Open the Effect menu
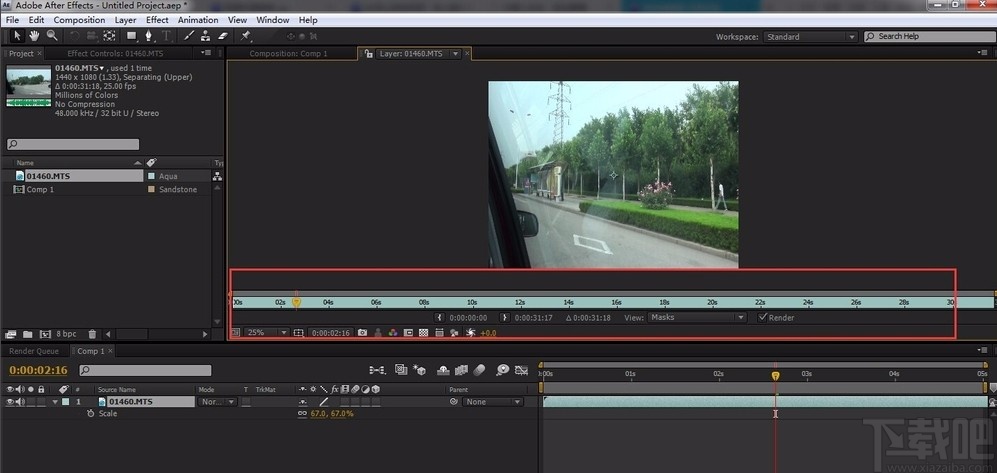The height and width of the screenshot is (473, 997). (x=157, y=20)
